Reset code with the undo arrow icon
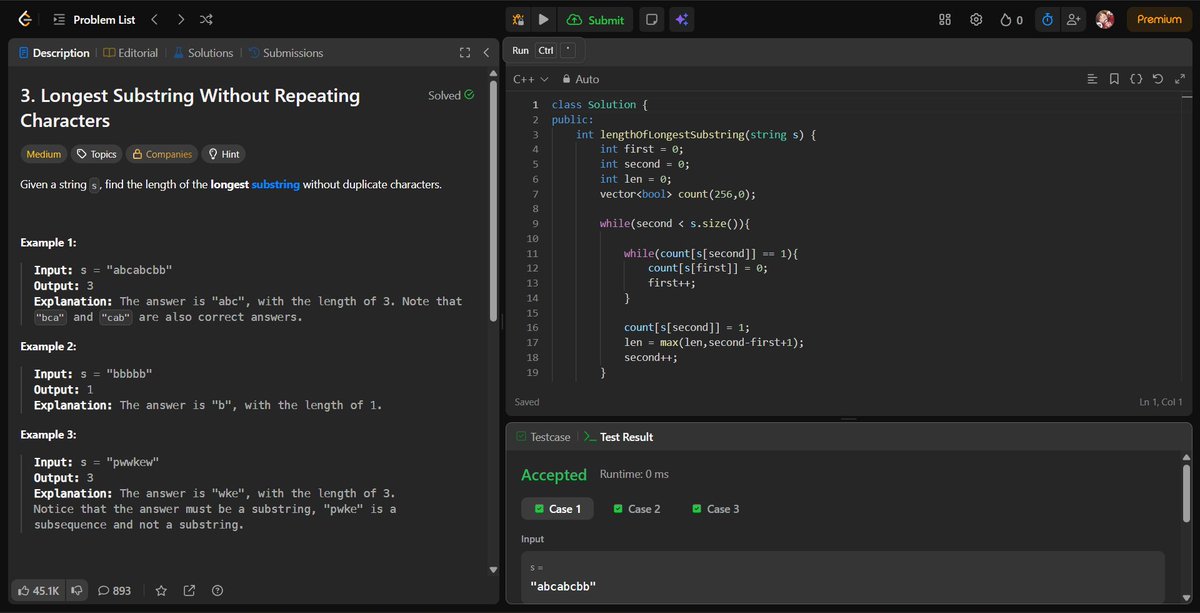 (1157, 79)
